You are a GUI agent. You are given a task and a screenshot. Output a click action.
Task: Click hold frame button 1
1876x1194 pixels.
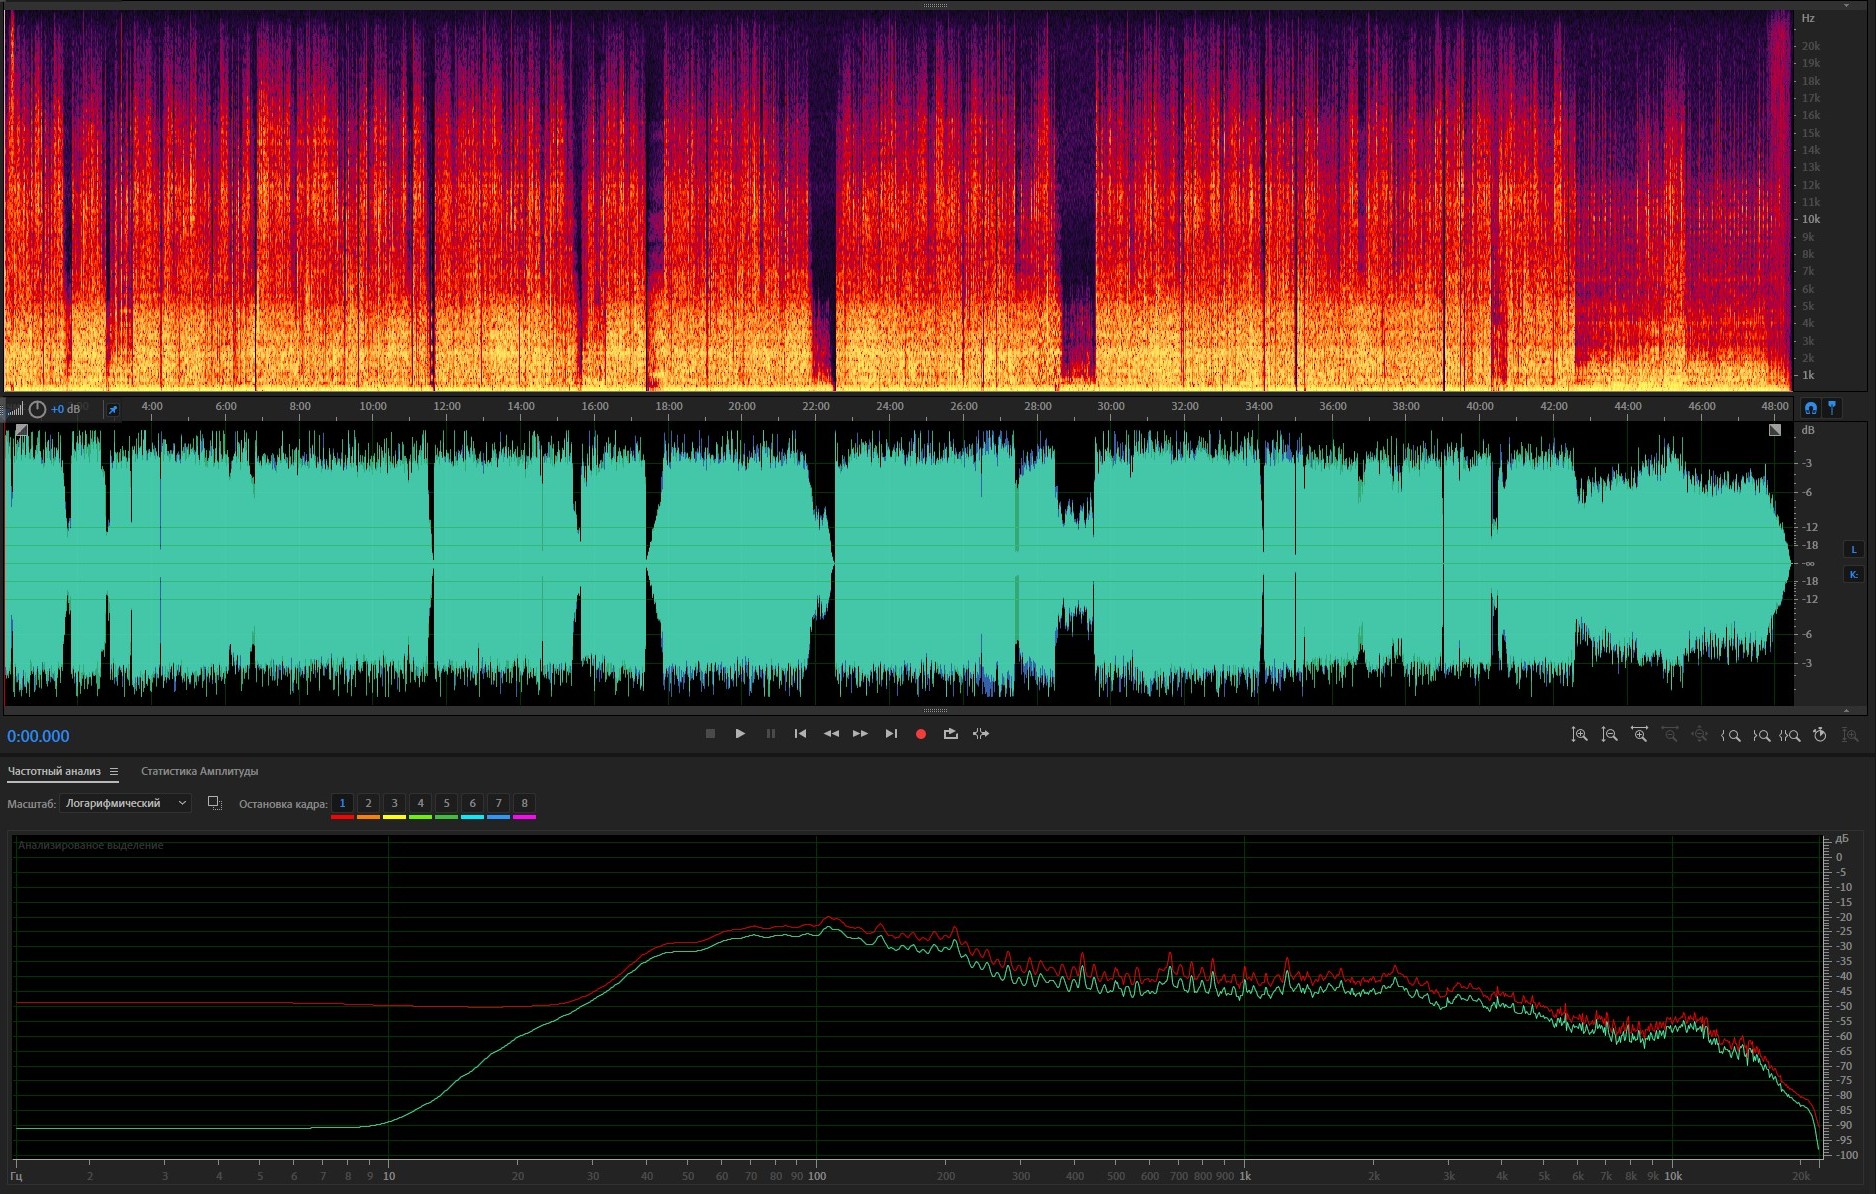tap(342, 803)
